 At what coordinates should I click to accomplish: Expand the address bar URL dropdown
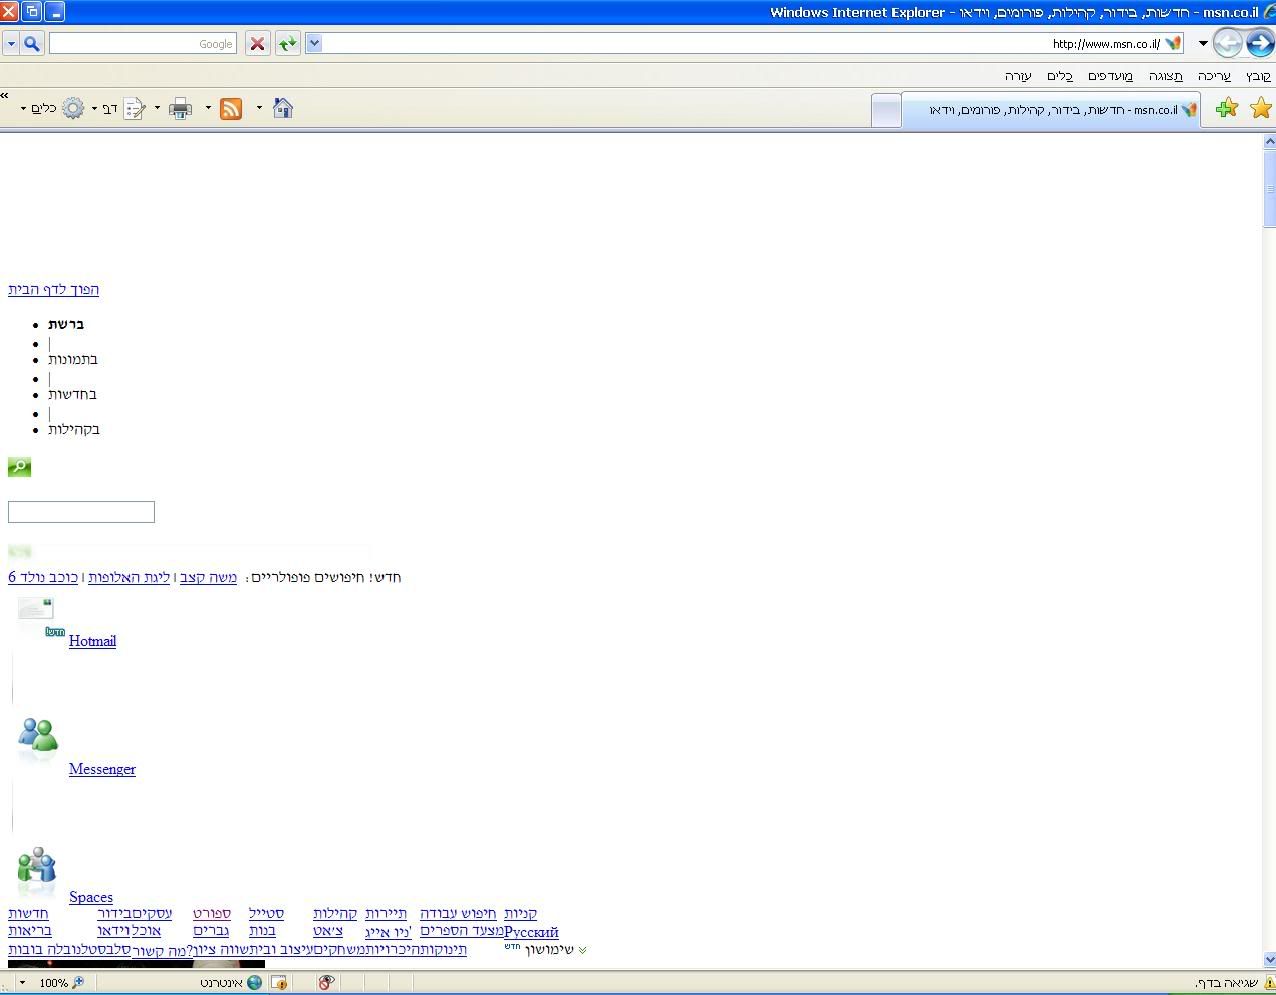(314, 44)
